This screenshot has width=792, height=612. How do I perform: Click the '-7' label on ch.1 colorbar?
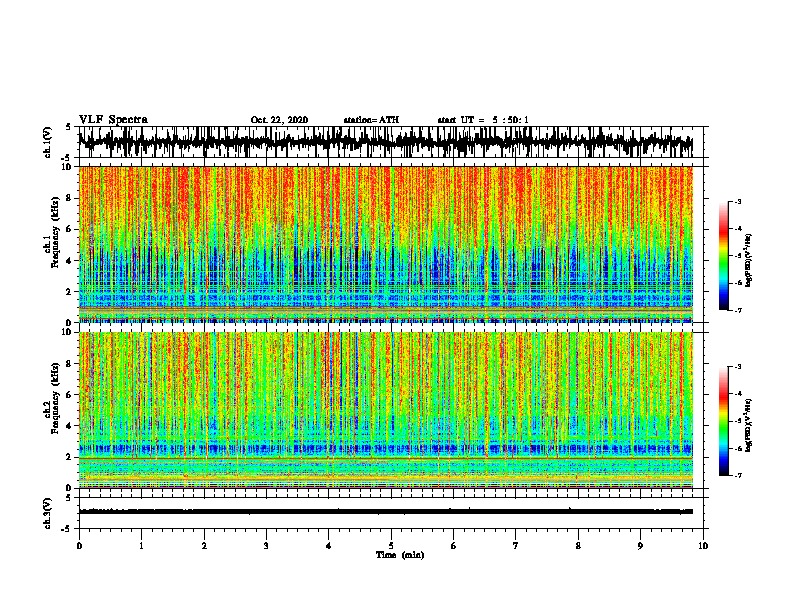[x=737, y=310]
